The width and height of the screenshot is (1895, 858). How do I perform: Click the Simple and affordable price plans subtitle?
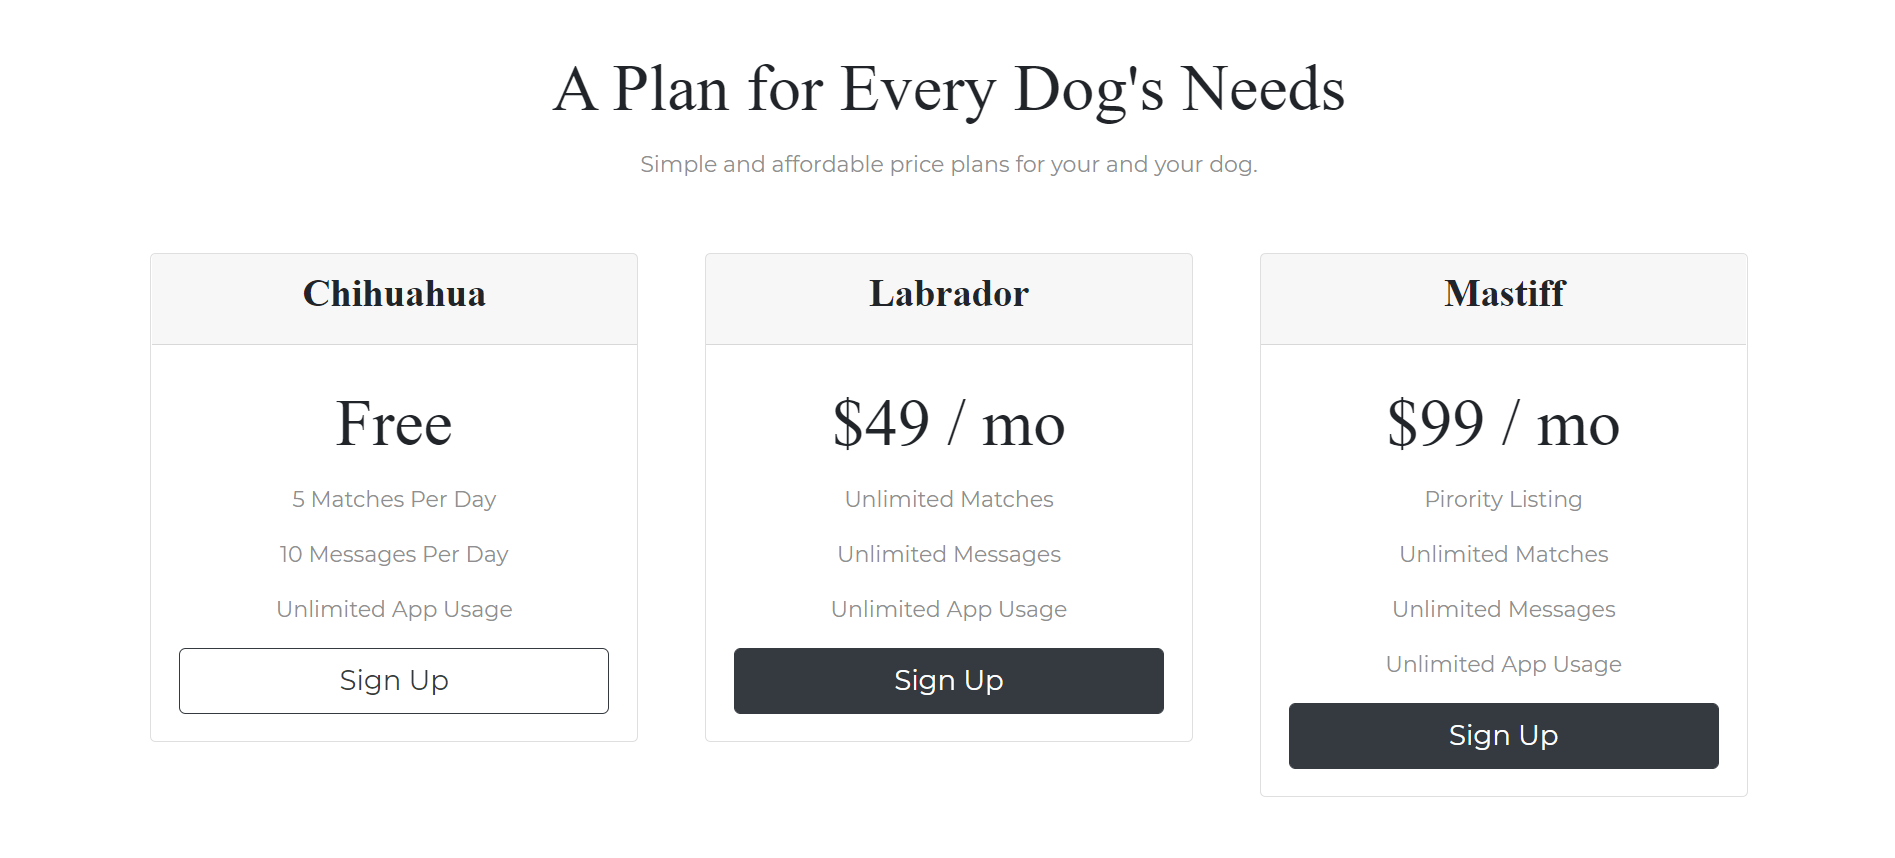coord(949,164)
